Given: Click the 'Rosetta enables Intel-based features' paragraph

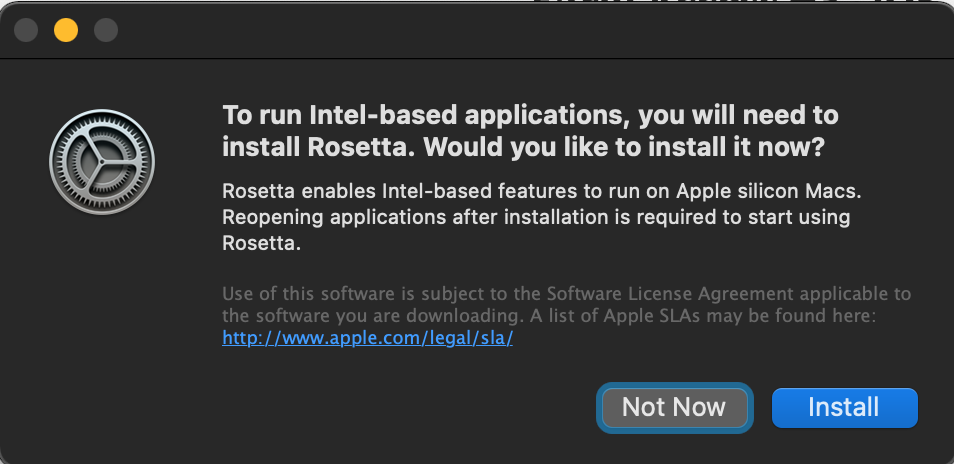Looking at the screenshot, I should [x=541, y=217].
